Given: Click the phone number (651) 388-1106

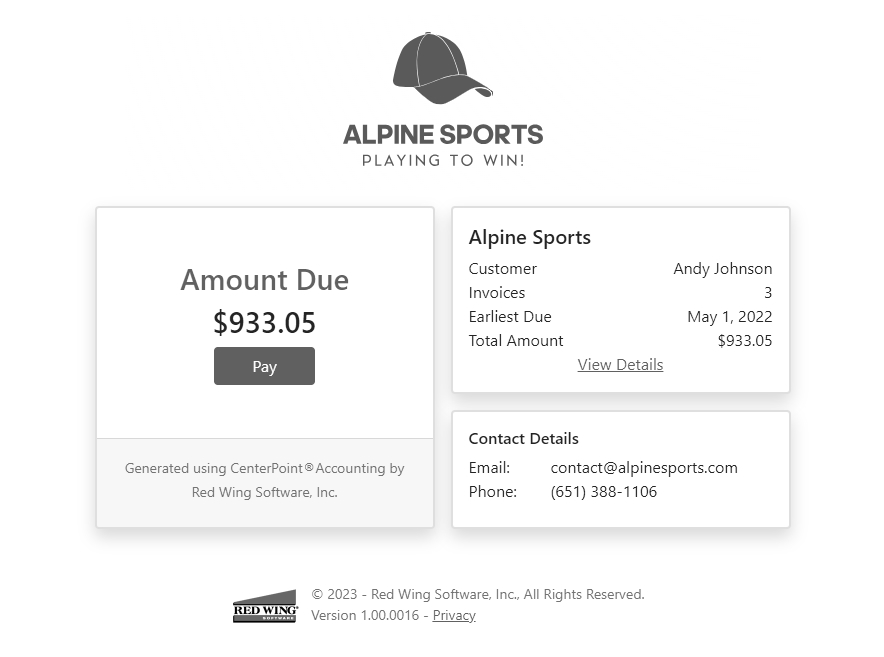Looking at the screenshot, I should coord(604,492).
